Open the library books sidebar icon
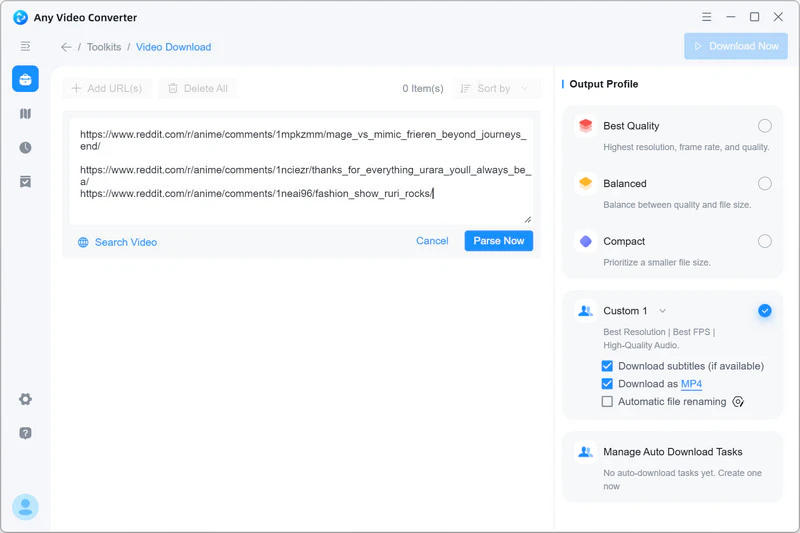Screen dimensions: 800x533 click(26, 113)
